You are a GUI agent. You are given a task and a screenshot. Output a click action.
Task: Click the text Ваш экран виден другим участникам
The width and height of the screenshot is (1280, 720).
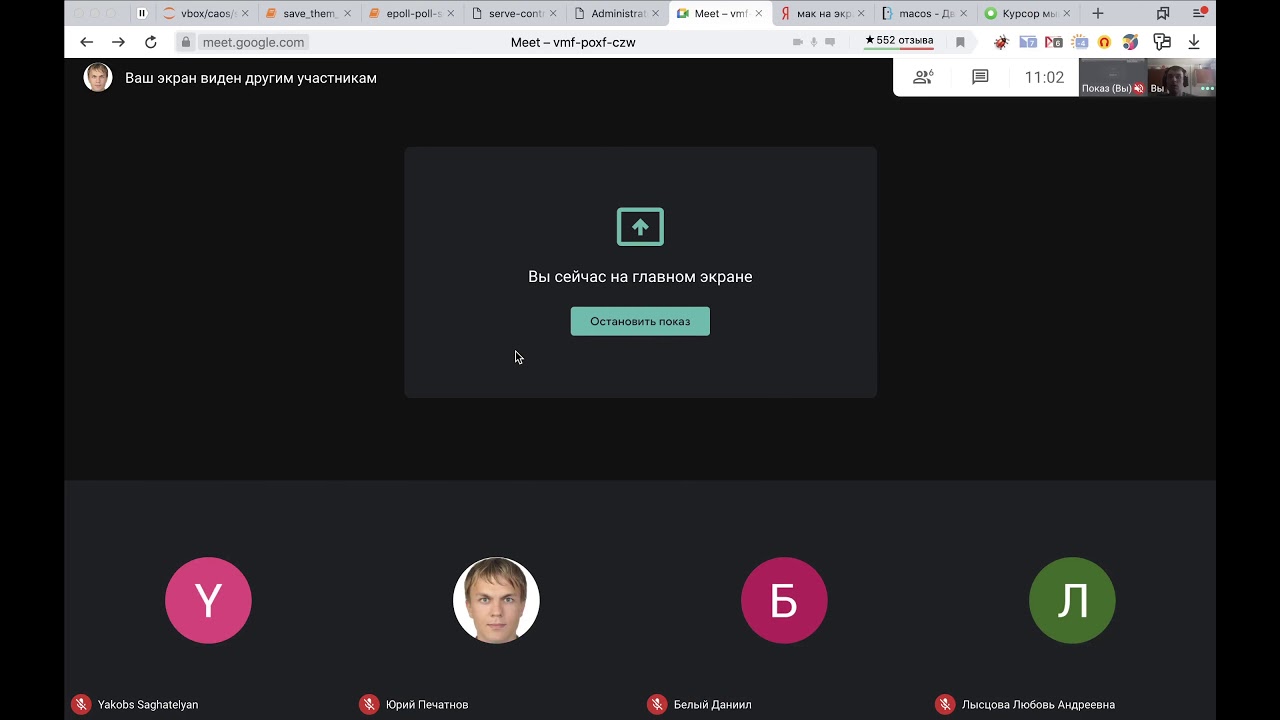251,78
